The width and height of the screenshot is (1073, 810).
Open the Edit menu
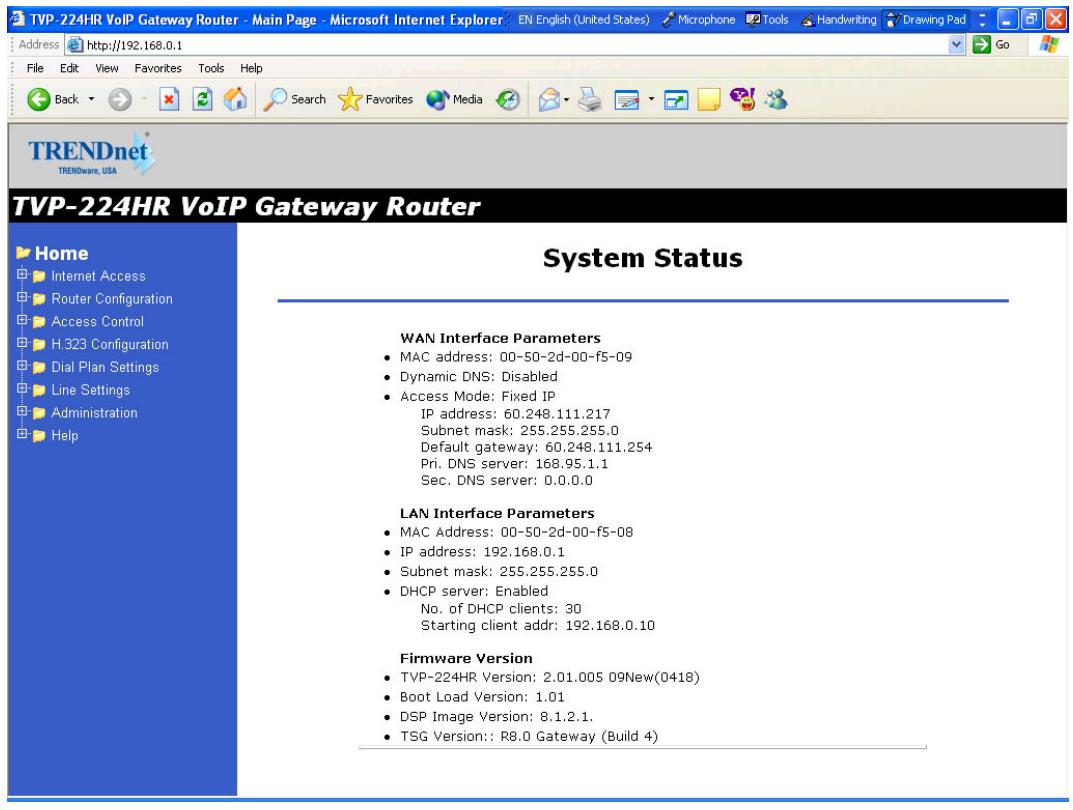[x=69, y=68]
